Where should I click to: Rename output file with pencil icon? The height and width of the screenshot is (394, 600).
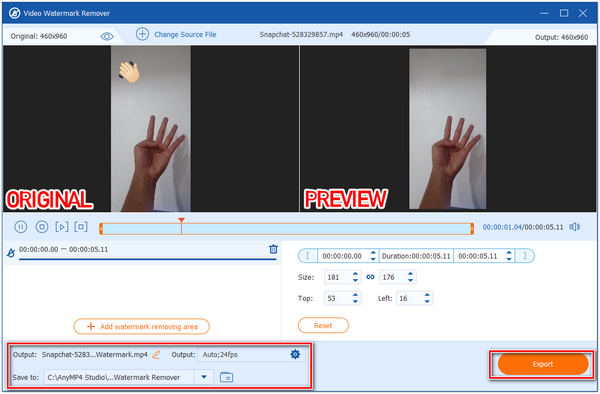(x=156, y=355)
